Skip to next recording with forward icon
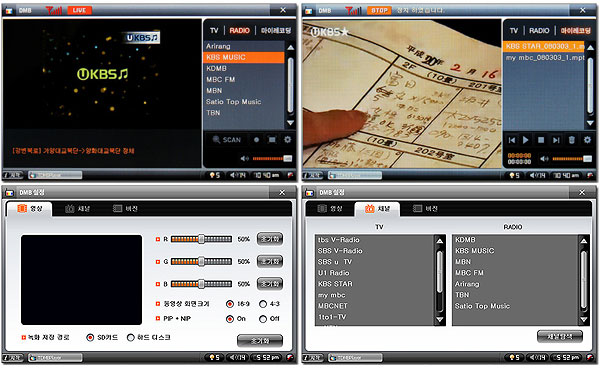Viewport: 600px width, 368px height. click(556, 140)
